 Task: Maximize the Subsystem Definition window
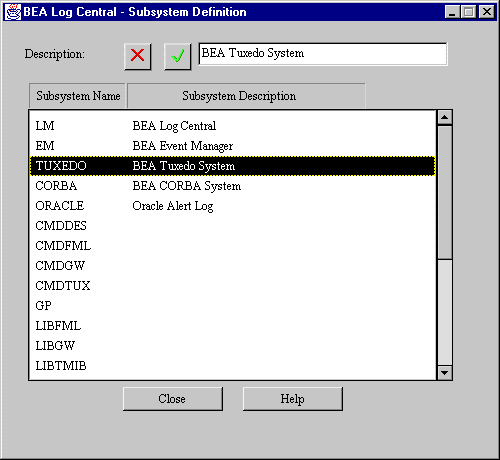(x=468, y=12)
